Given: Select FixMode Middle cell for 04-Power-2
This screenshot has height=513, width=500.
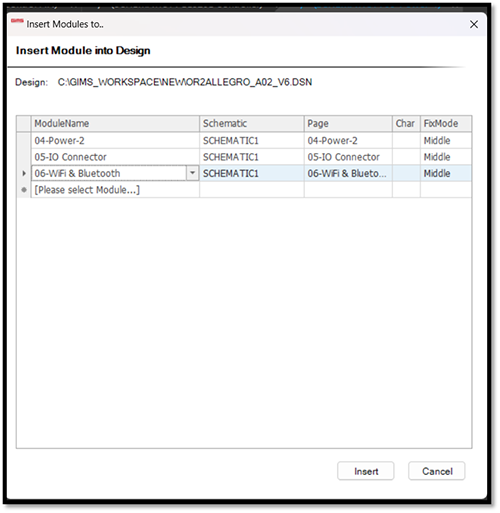Looking at the screenshot, I should point(446,141).
